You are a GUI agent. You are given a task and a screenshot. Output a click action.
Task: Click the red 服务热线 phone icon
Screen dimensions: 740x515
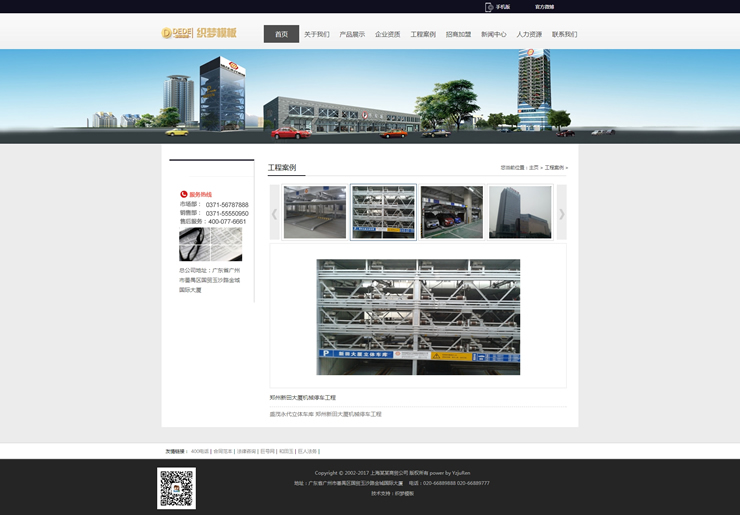point(184,194)
